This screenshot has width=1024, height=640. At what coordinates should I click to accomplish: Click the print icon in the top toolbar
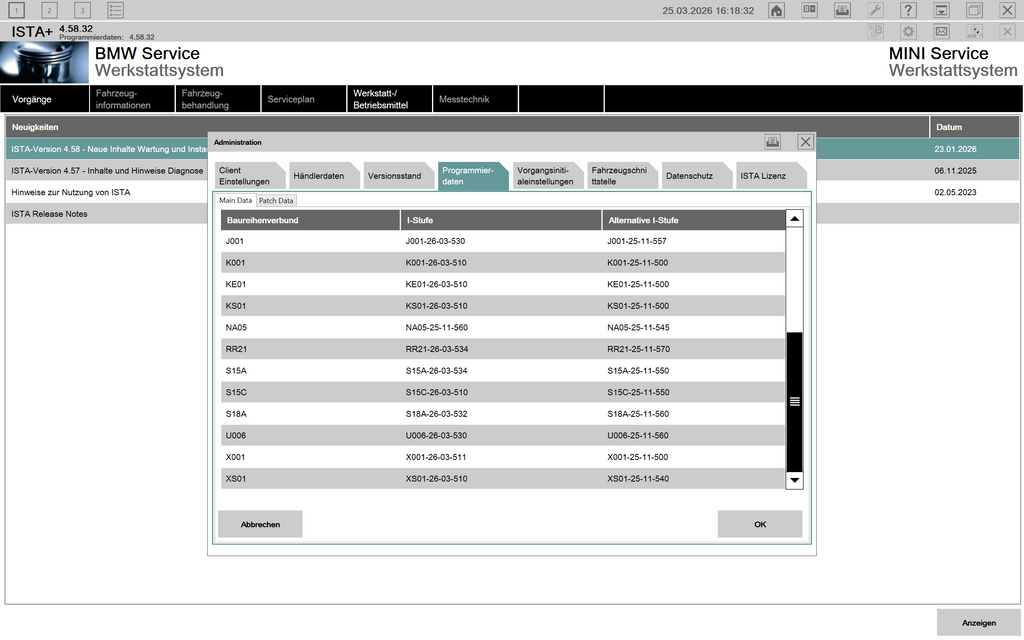point(842,10)
